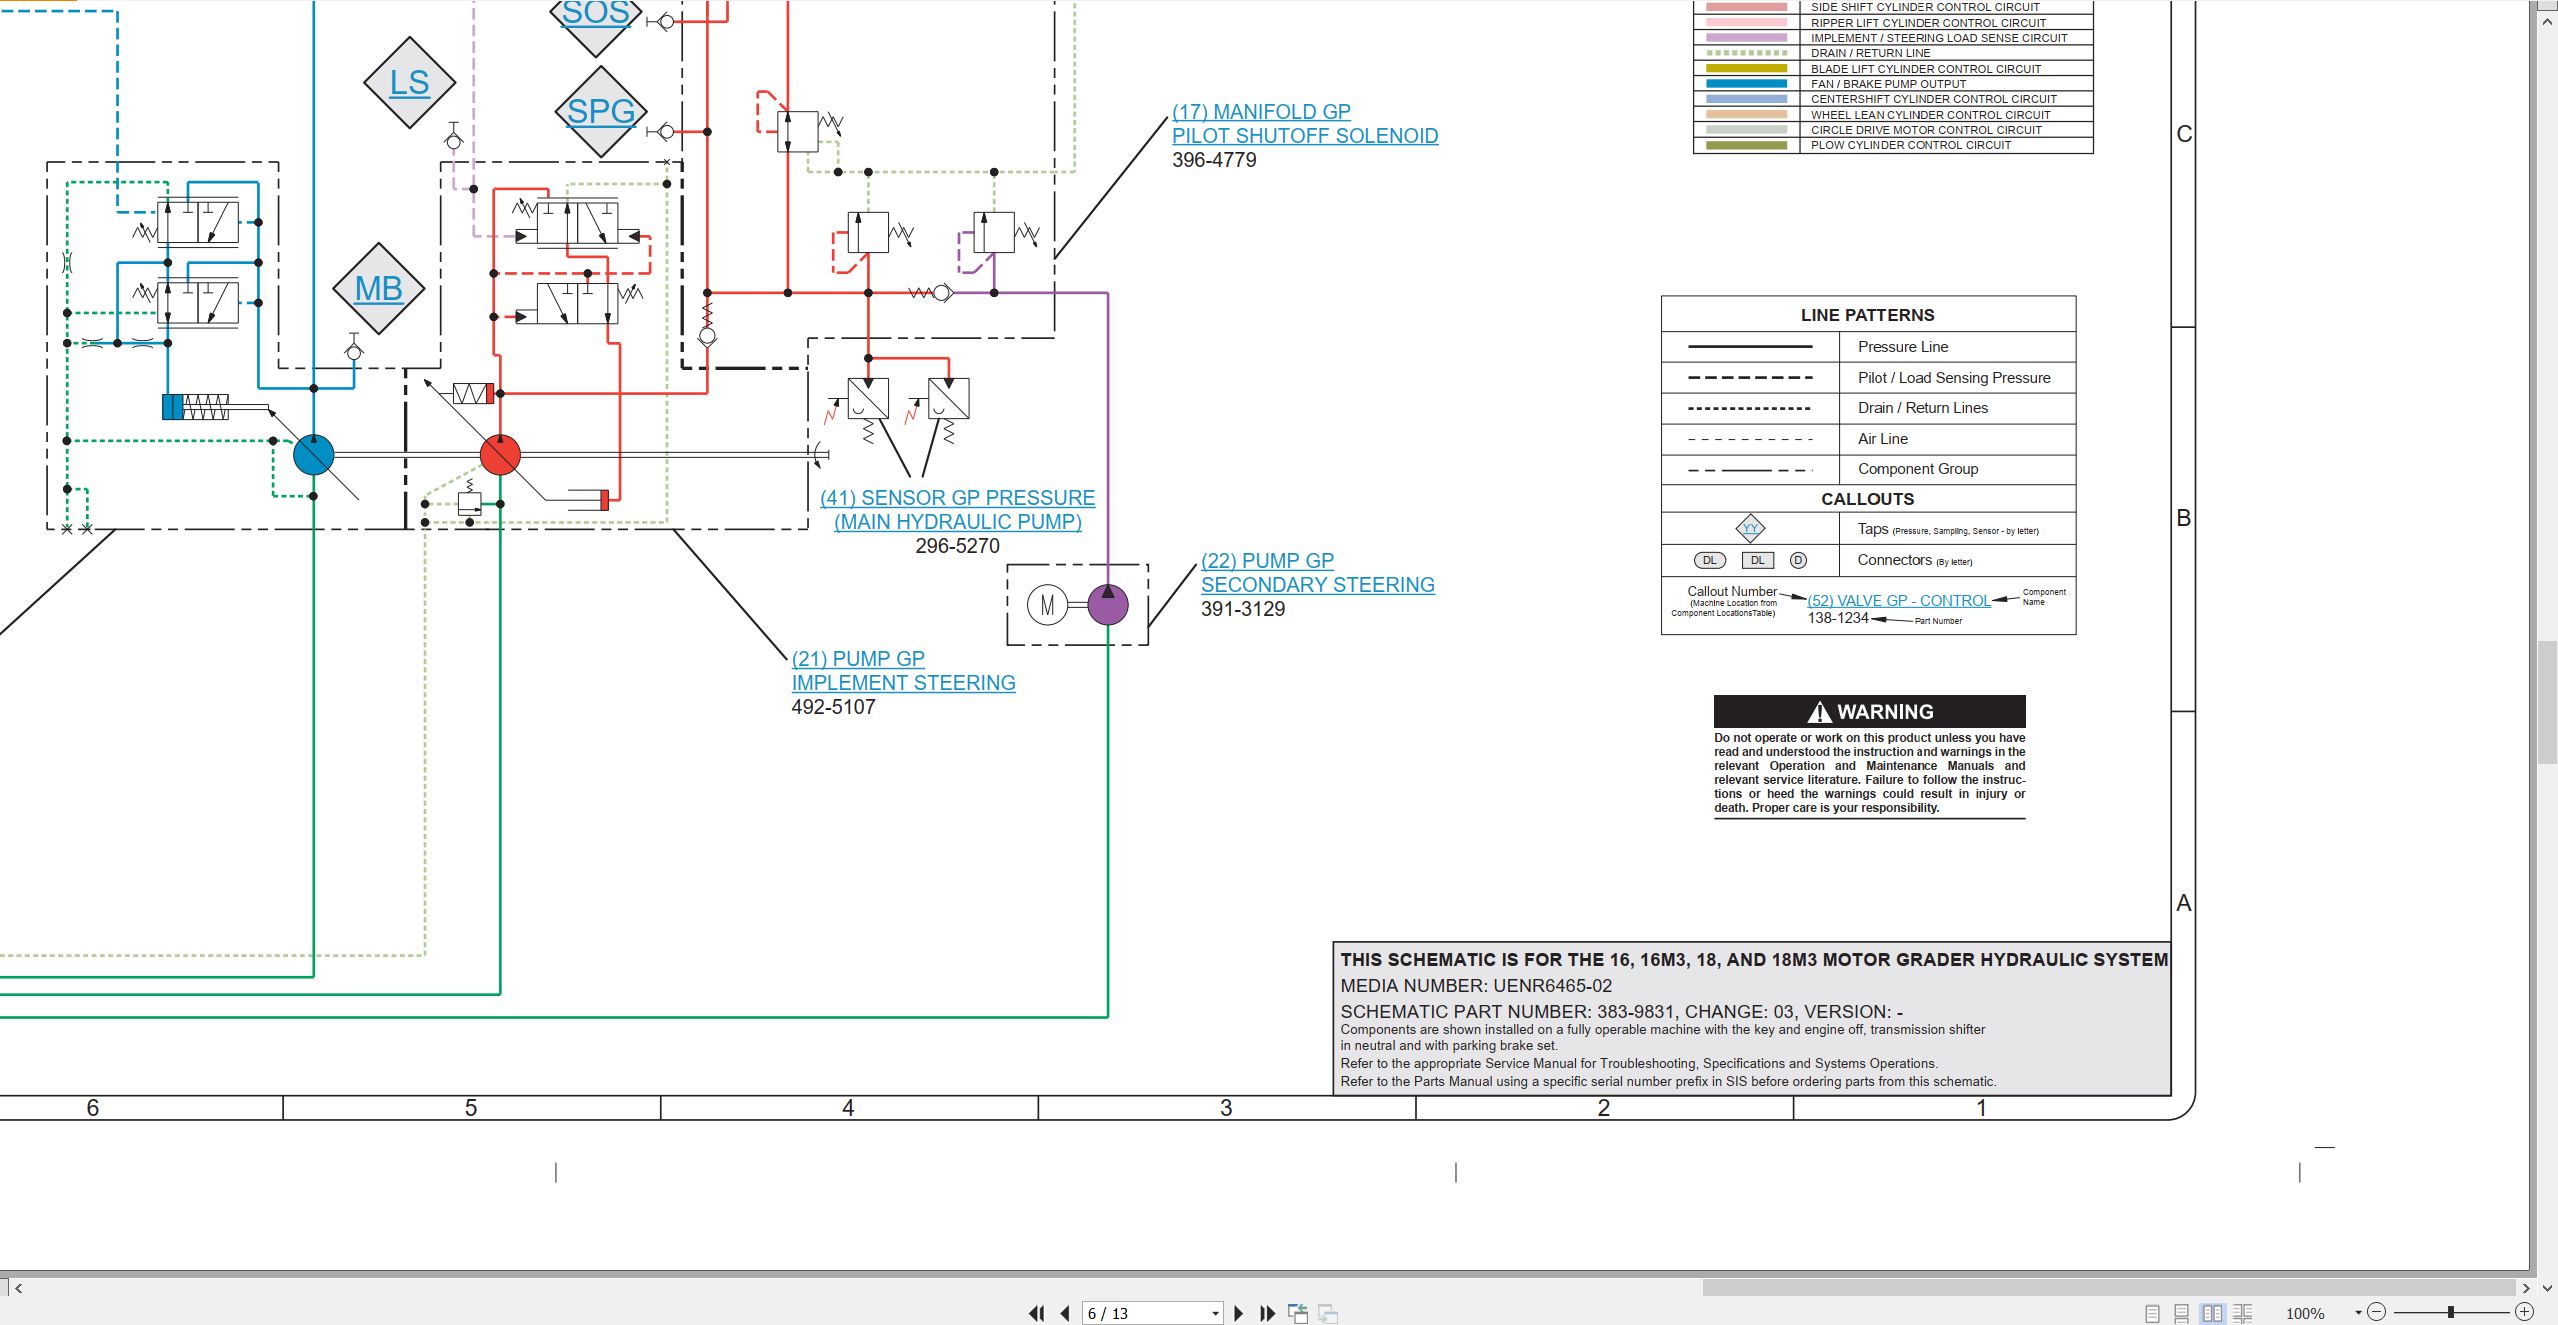The width and height of the screenshot is (2558, 1325).
Task: Open the zoom percentage dropdown arrow
Action: [2358, 1313]
